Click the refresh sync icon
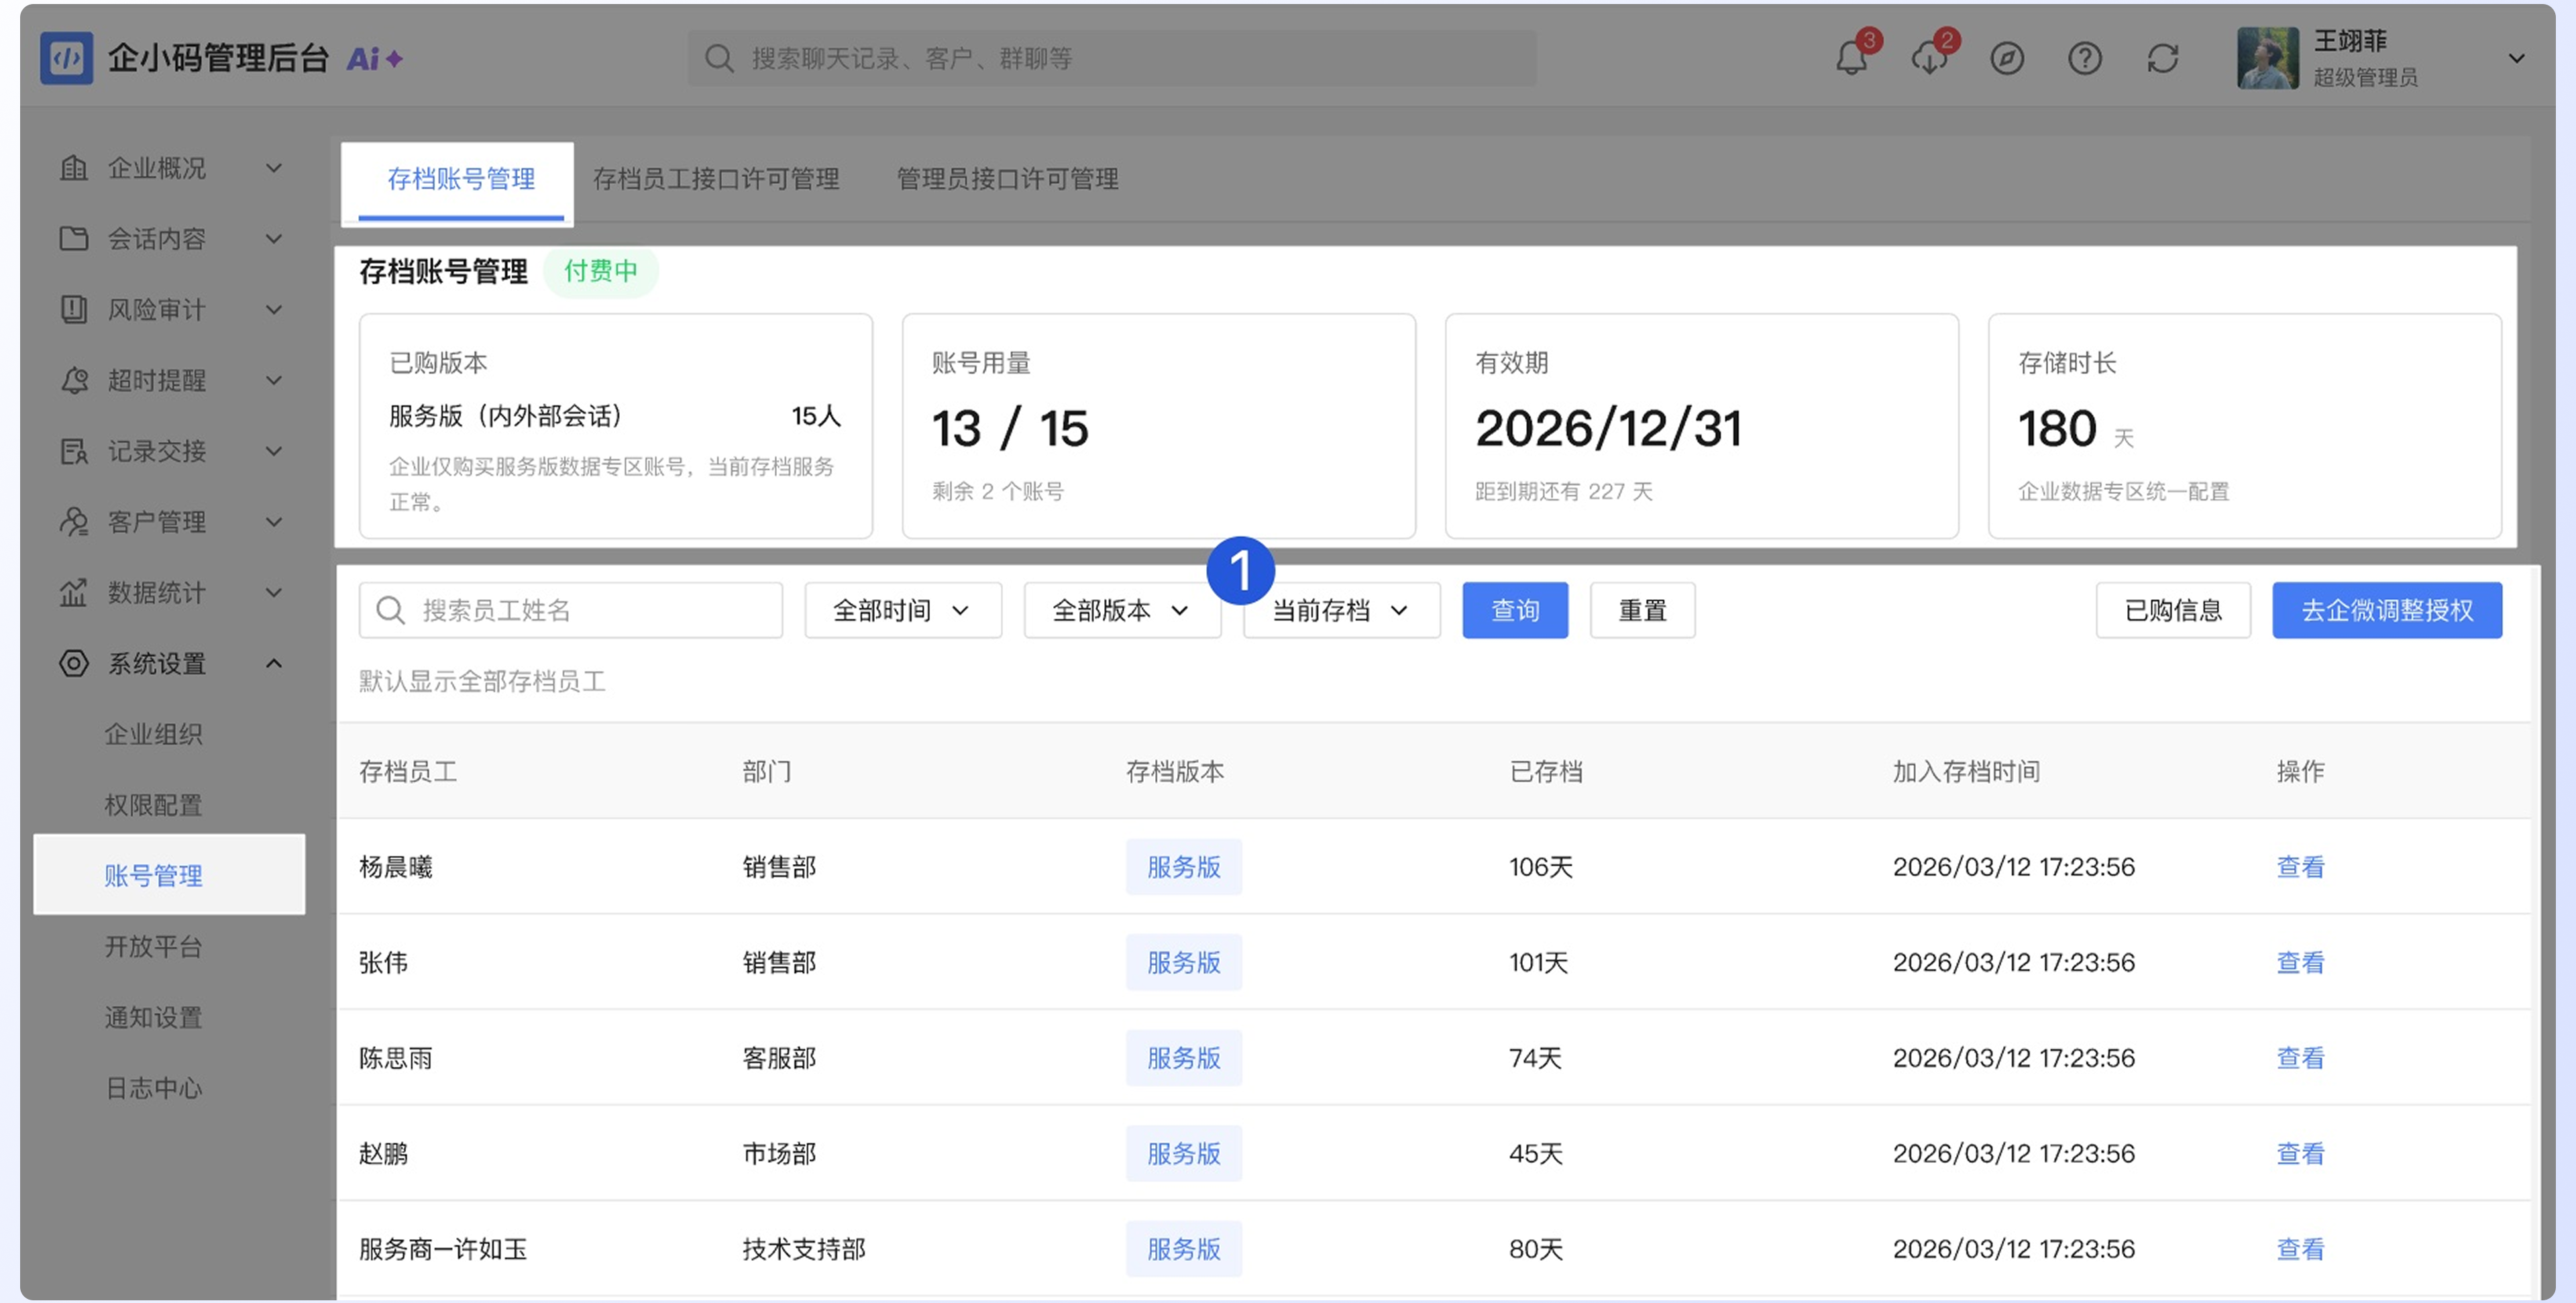Viewport: 2576px width, 1303px height. click(2162, 58)
